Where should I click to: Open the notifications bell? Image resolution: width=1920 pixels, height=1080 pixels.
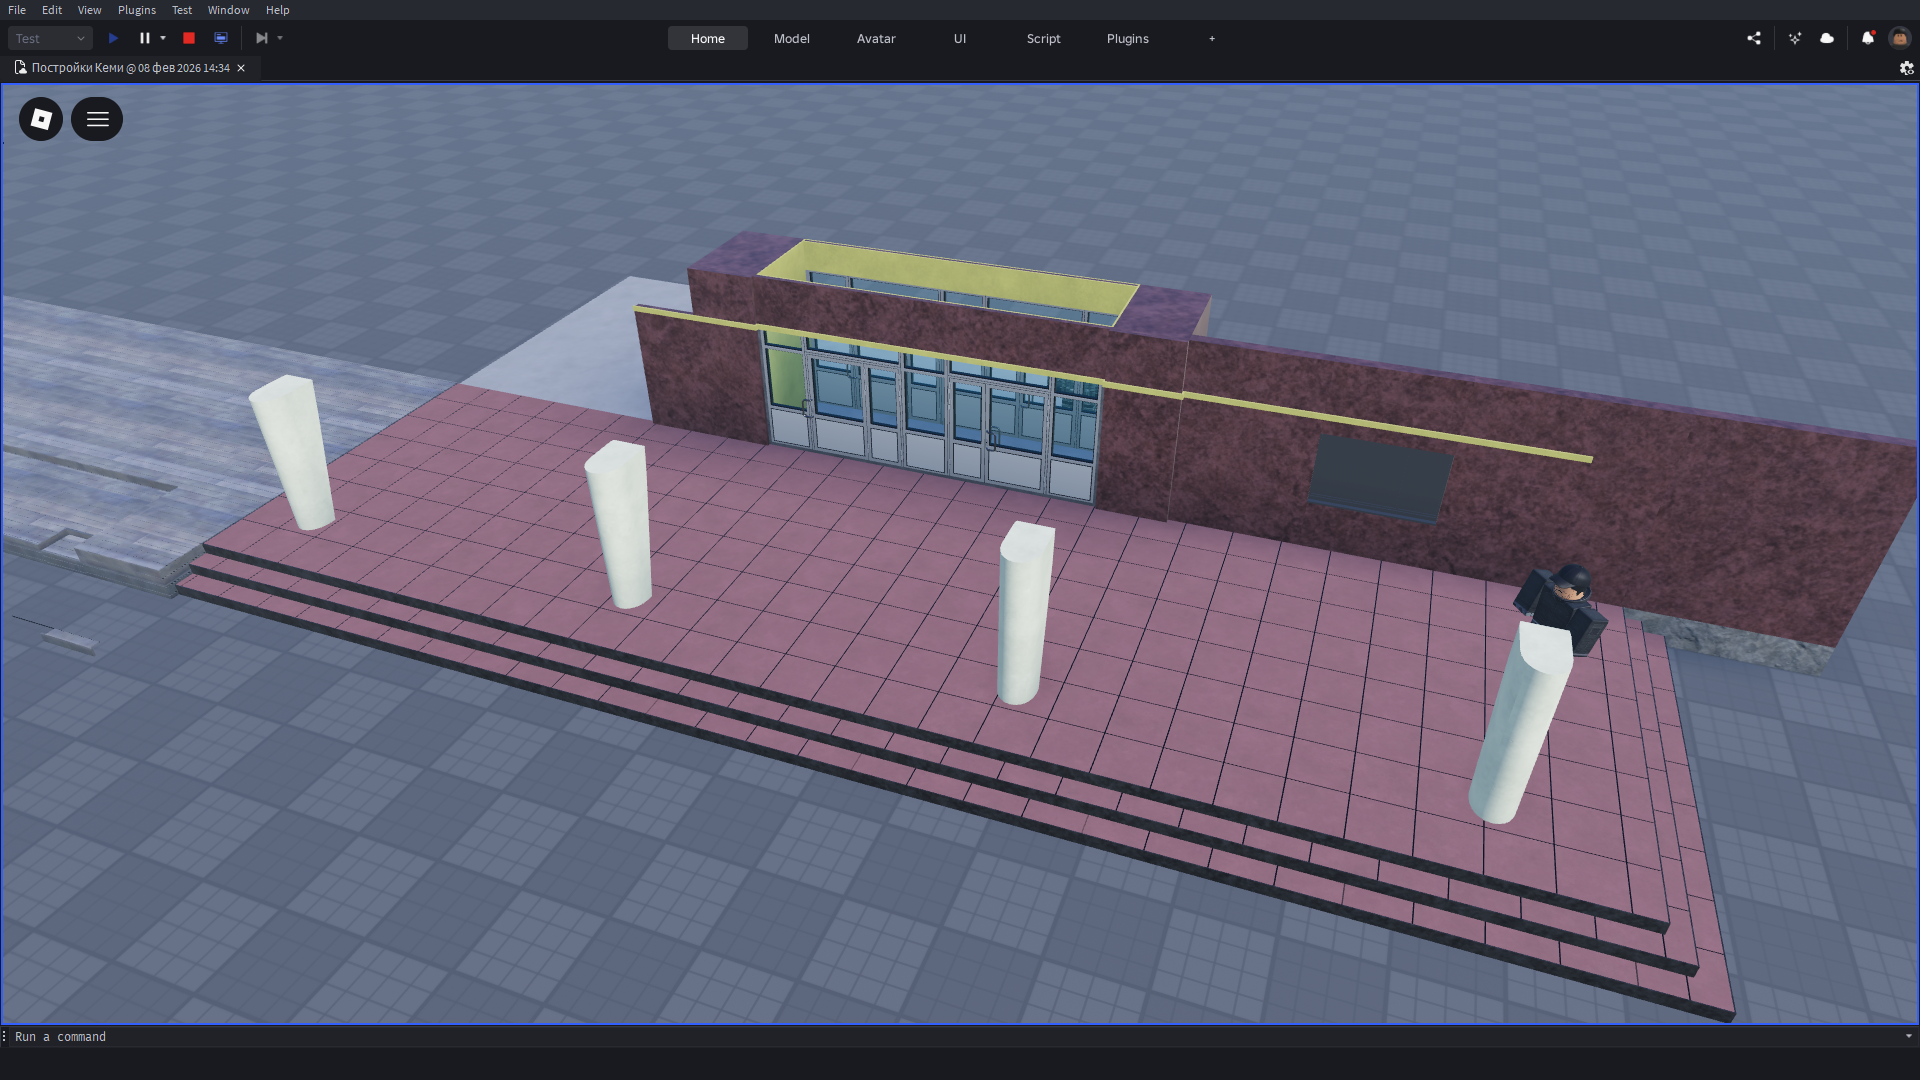point(1867,38)
